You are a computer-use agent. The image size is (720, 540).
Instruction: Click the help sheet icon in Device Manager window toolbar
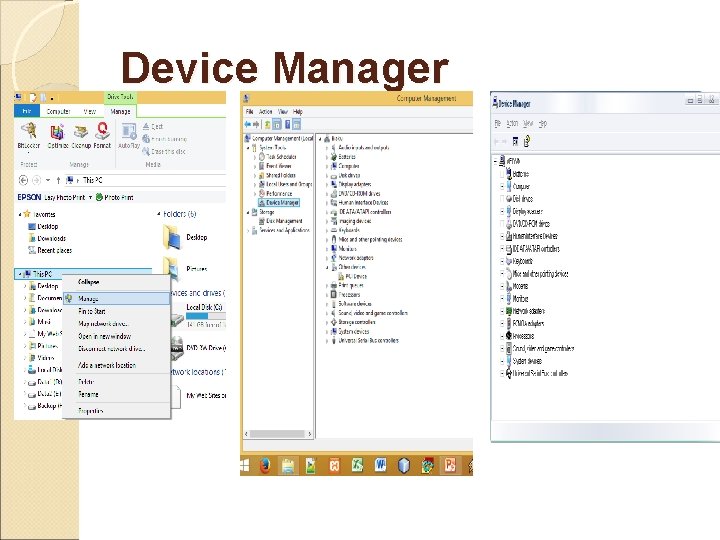[527, 141]
